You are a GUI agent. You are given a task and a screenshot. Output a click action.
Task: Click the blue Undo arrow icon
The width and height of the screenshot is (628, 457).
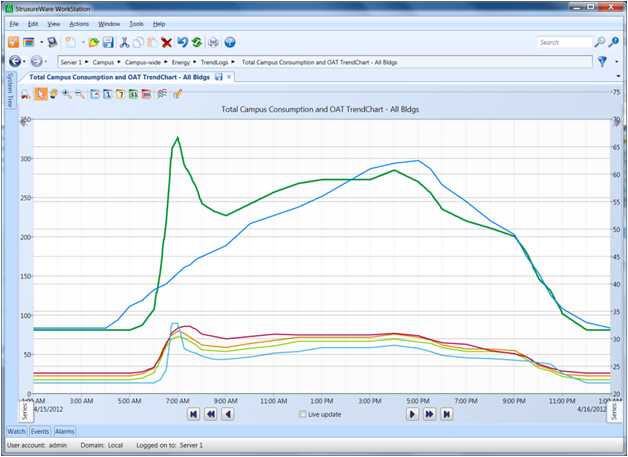(183, 42)
